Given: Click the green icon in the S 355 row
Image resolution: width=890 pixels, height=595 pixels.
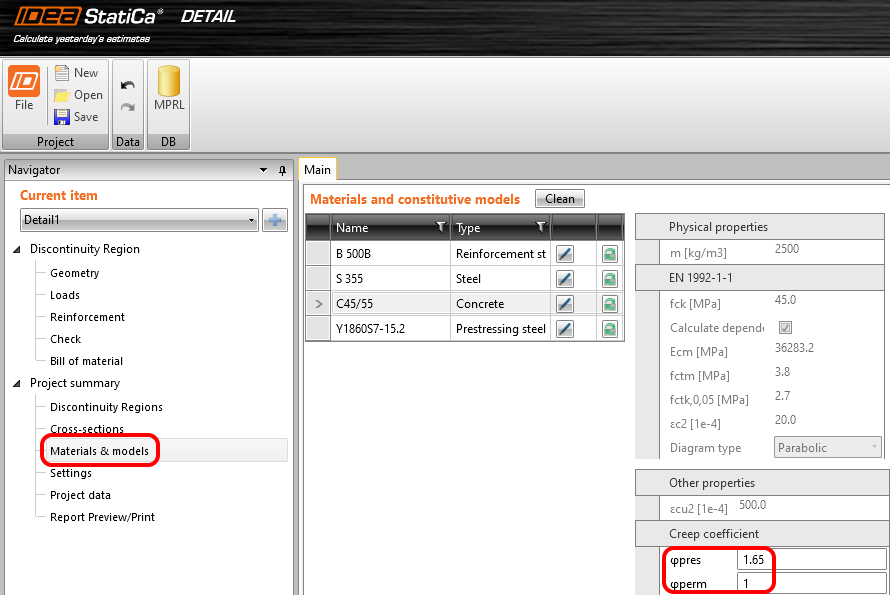Looking at the screenshot, I should click(x=610, y=279).
